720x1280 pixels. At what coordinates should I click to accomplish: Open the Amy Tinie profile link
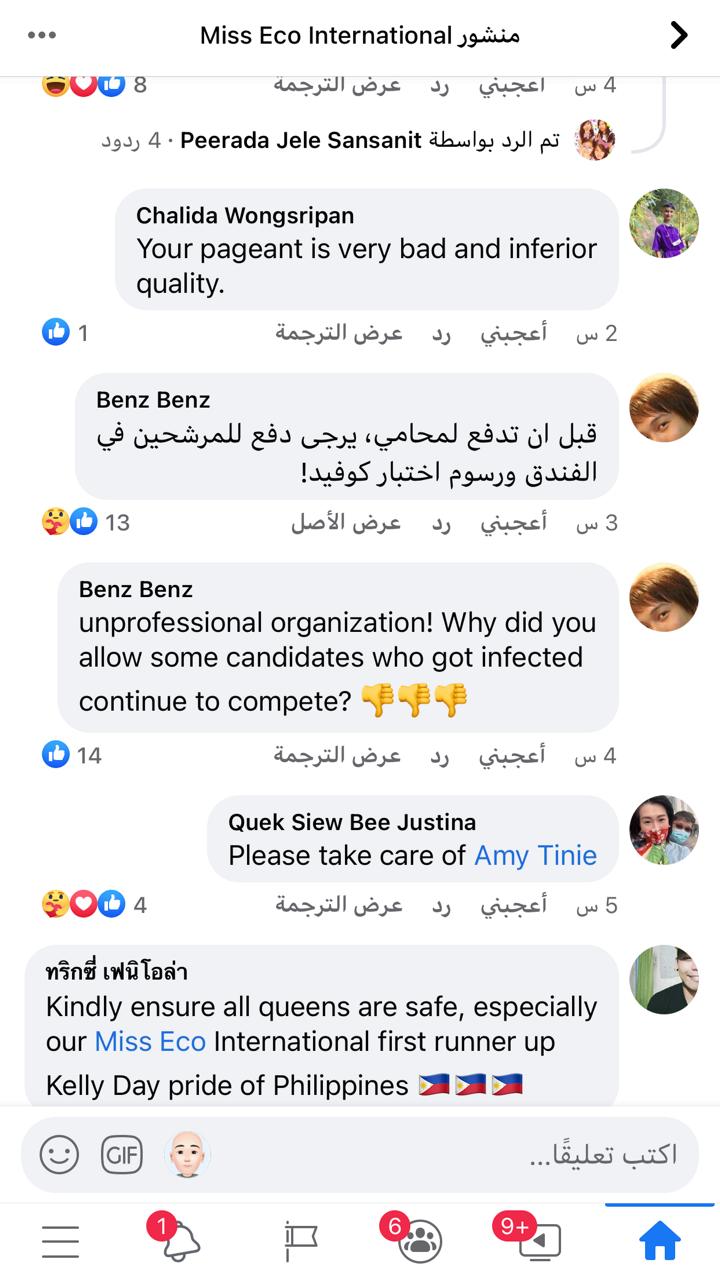[535, 855]
